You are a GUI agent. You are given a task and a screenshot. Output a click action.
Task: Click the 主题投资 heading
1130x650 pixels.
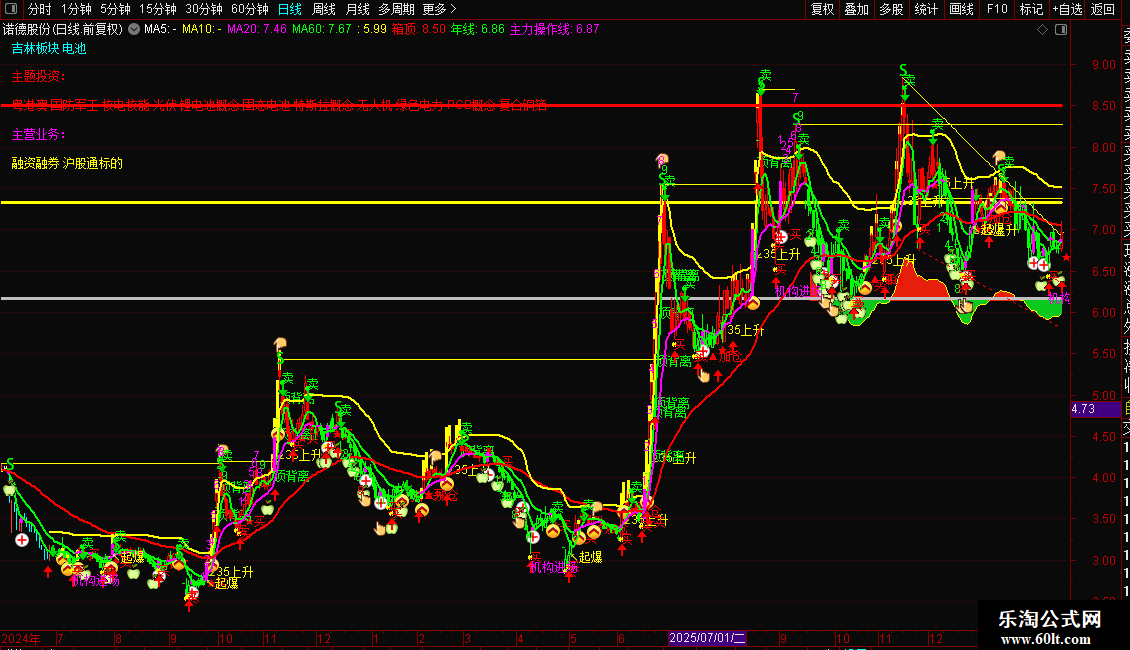tap(39, 76)
